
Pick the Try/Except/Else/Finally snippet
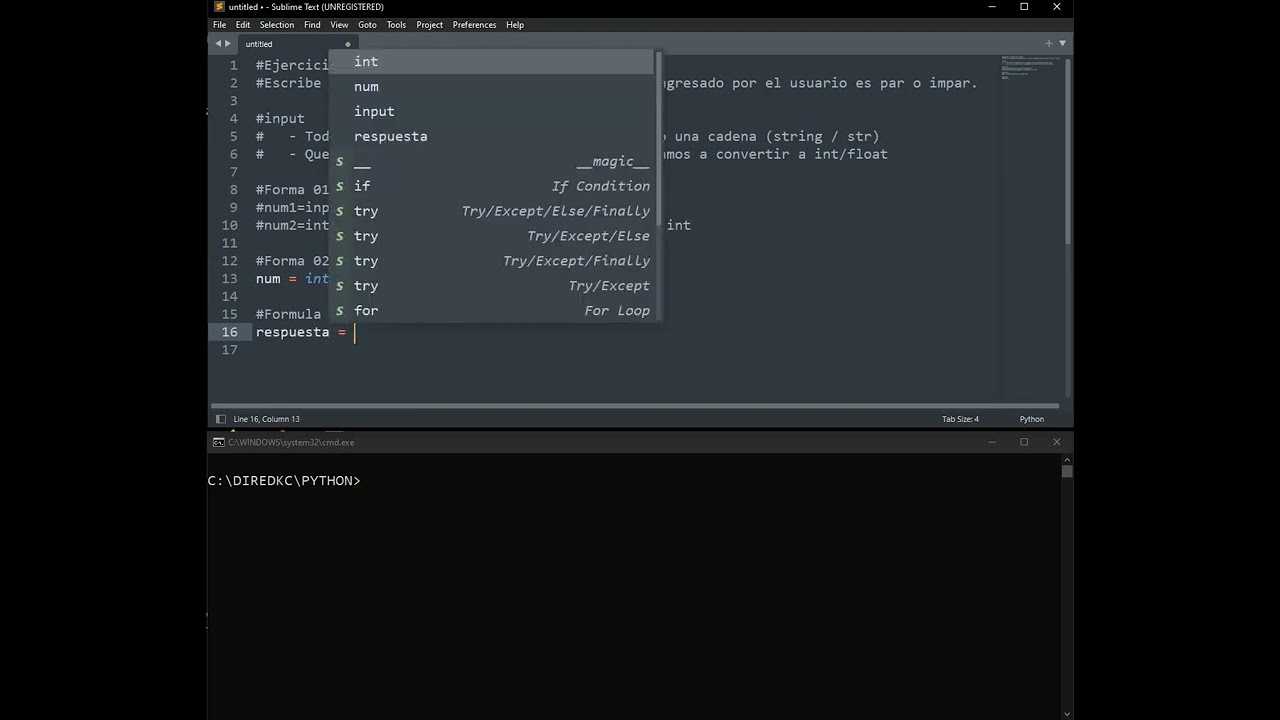[491, 212]
